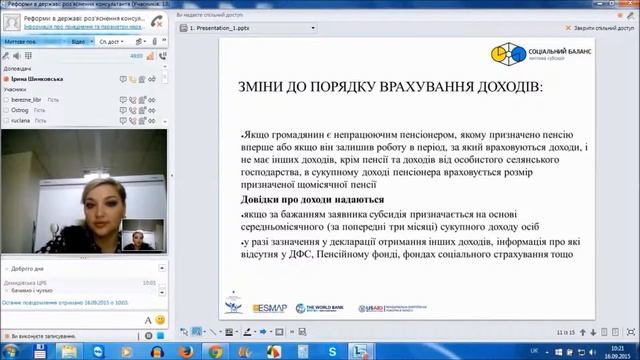The height and width of the screenshot is (360, 640).
Task: Go to previous slide with up arrow
Action: coord(583,333)
